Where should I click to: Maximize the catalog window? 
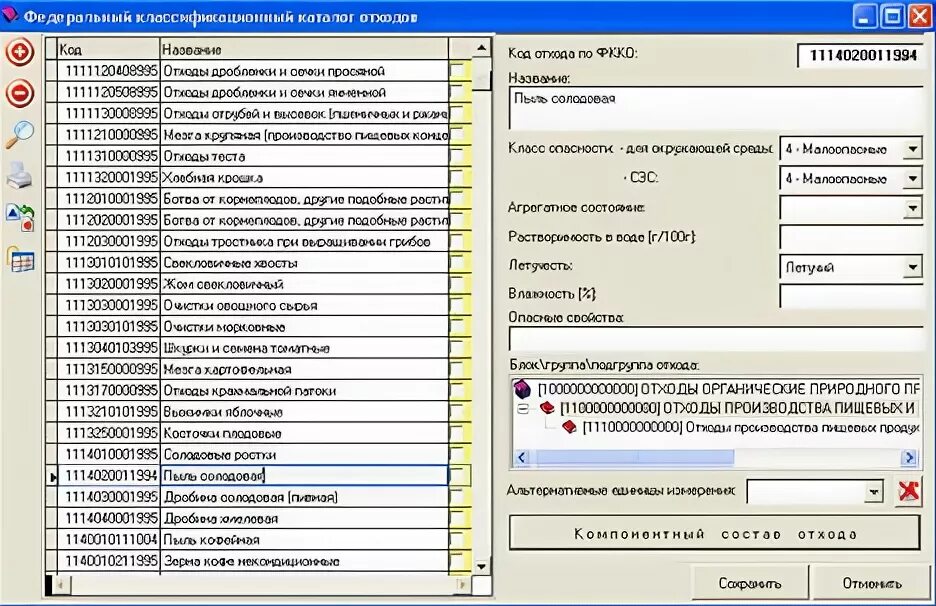click(x=893, y=16)
